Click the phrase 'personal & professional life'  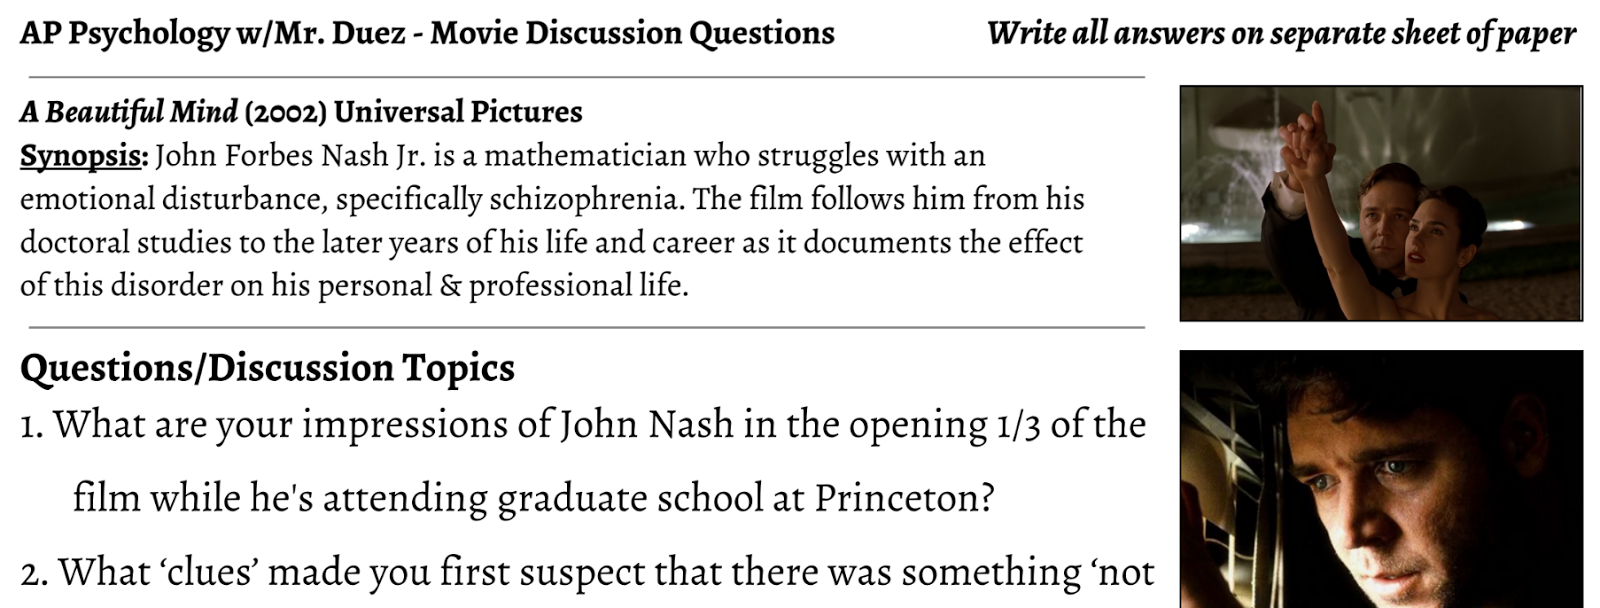coord(503,287)
